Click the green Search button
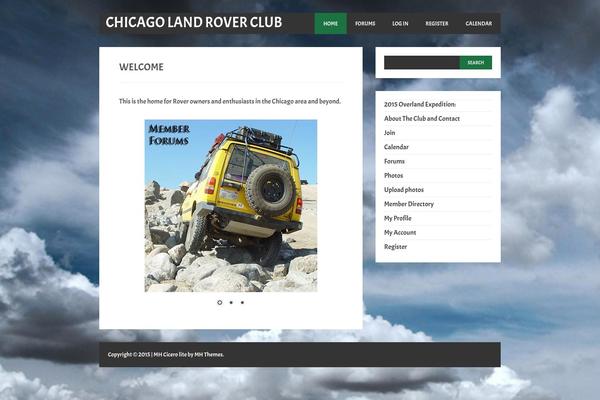600x400 pixels. [476, 62]
